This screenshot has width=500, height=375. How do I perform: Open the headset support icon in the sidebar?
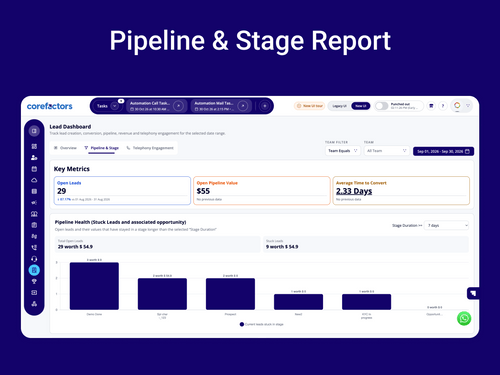coord(34,259)
